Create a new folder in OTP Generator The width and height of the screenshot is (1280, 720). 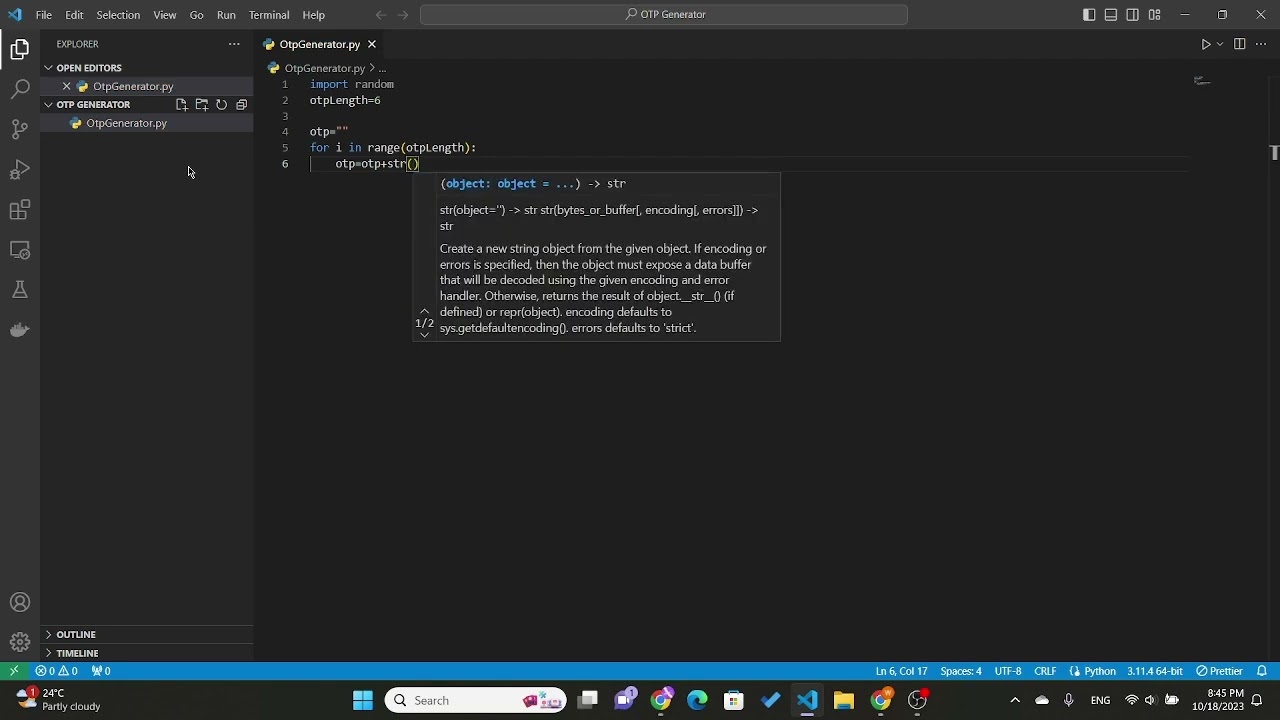coord(202,104)
